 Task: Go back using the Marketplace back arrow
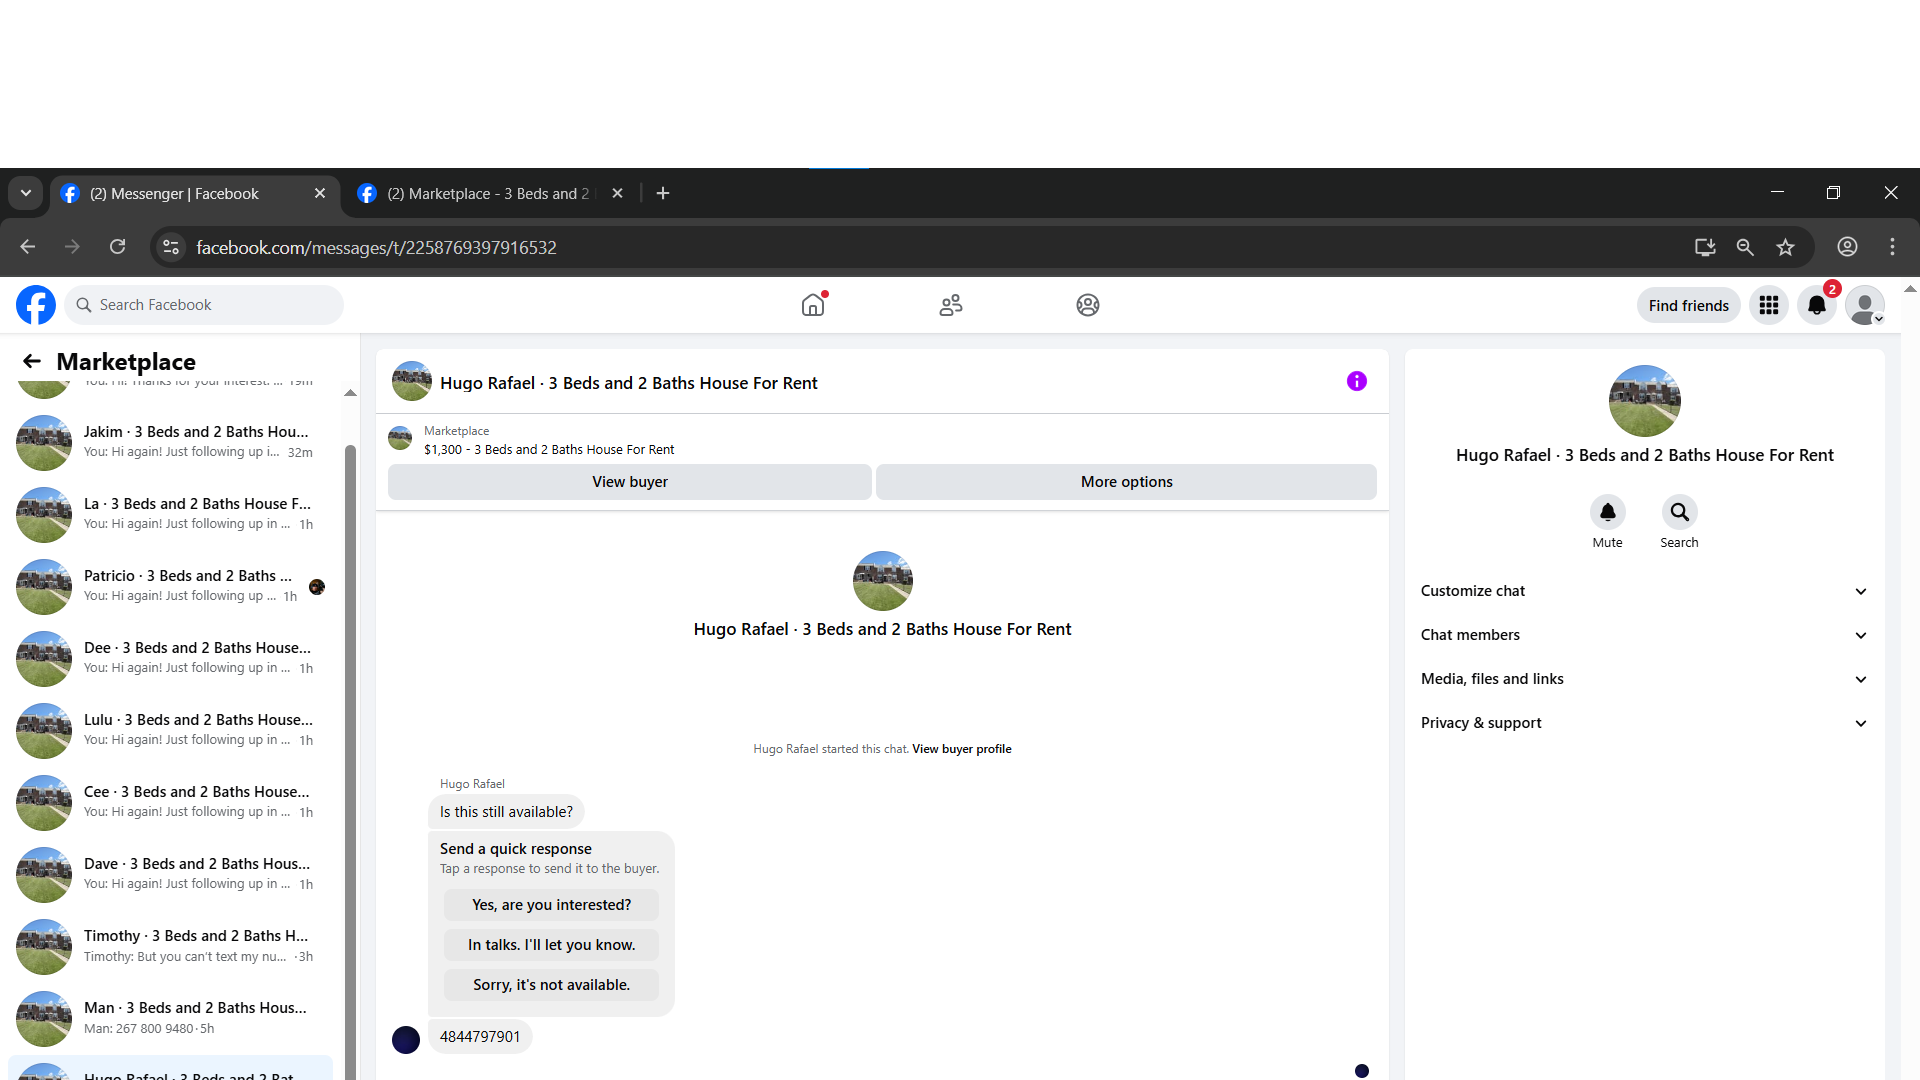(32, 361)
